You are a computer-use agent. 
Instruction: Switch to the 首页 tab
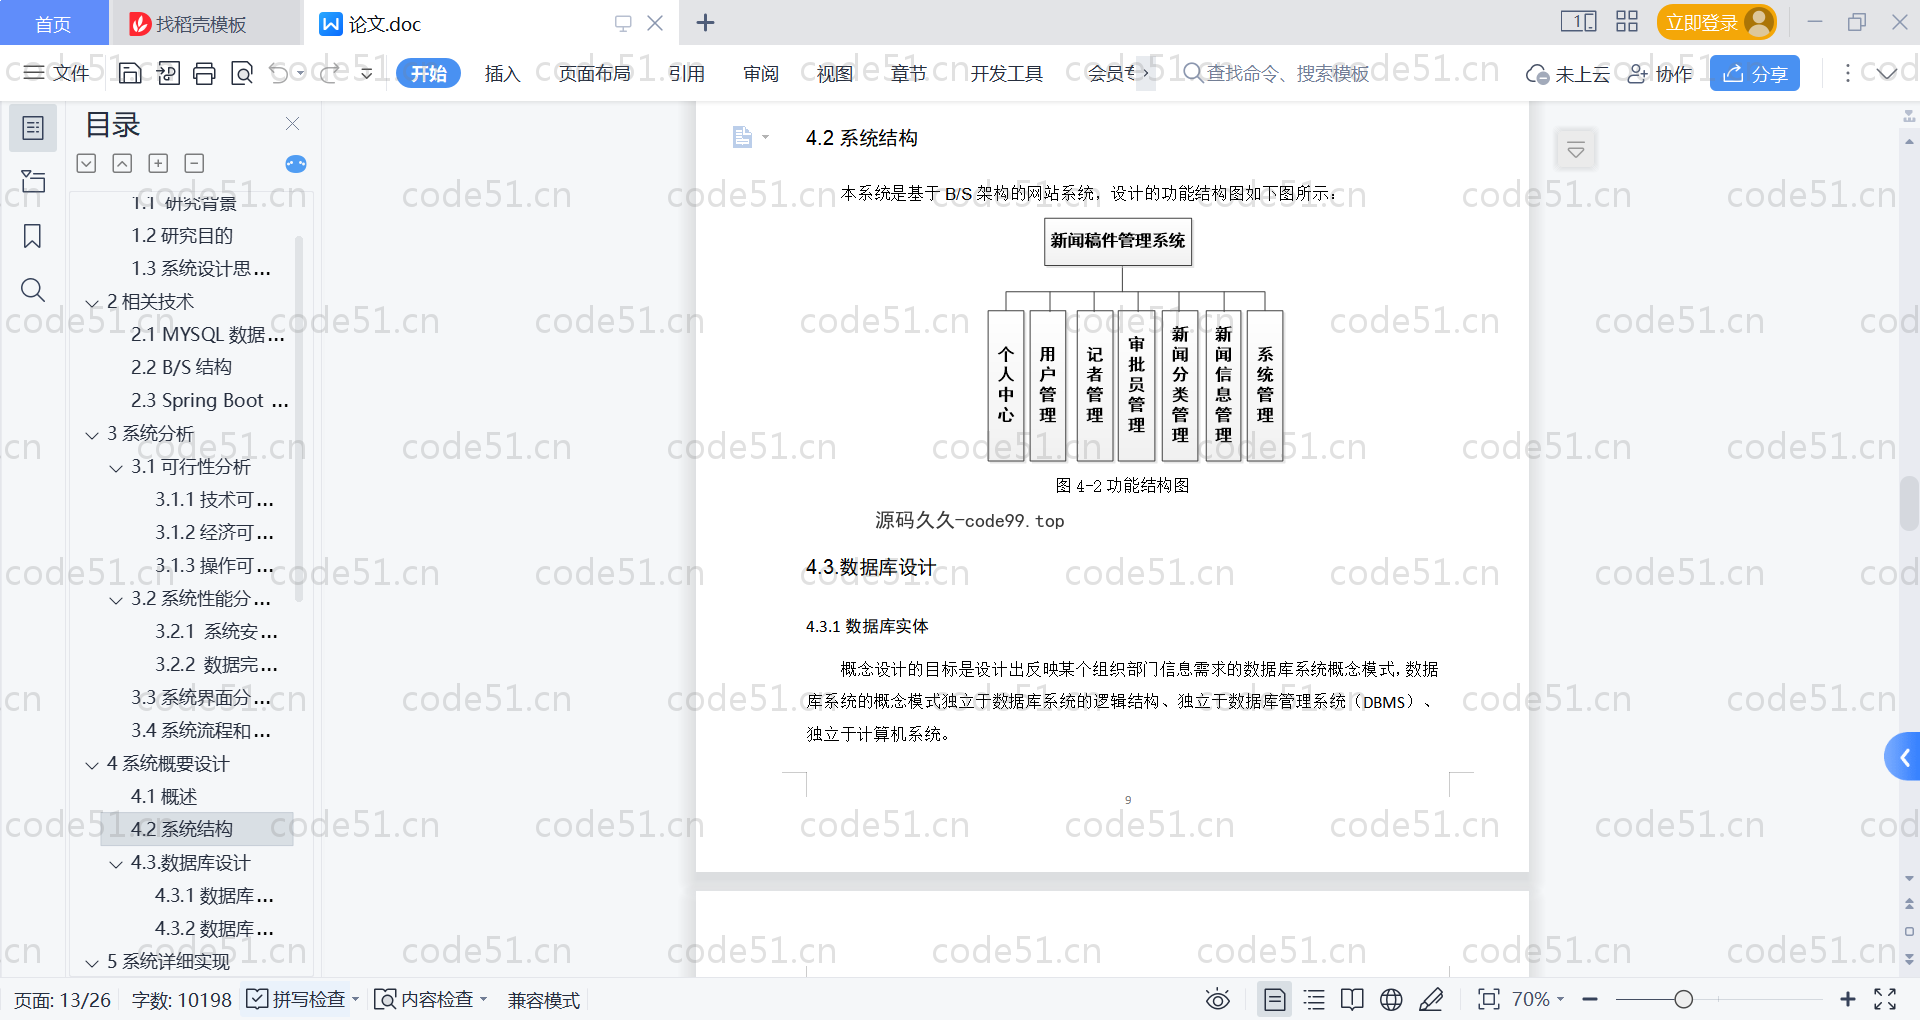pyautogui.click(x=53, y=23)
